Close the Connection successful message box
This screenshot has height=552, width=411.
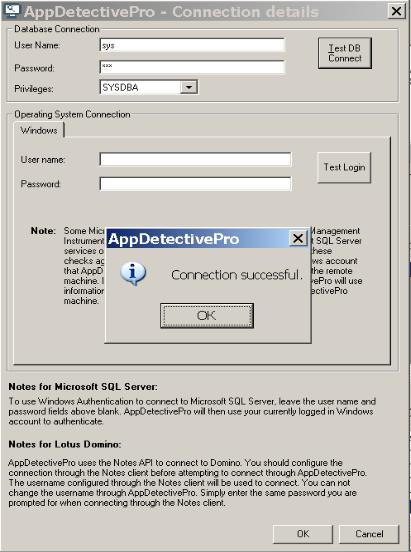tap(298, 238)
